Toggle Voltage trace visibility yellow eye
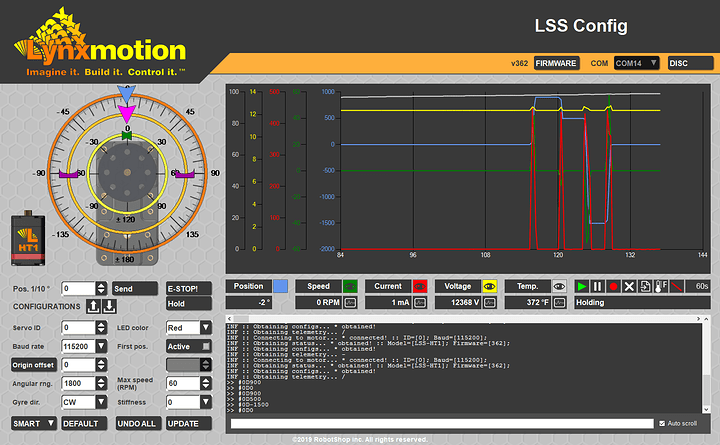 pos(490,287)
